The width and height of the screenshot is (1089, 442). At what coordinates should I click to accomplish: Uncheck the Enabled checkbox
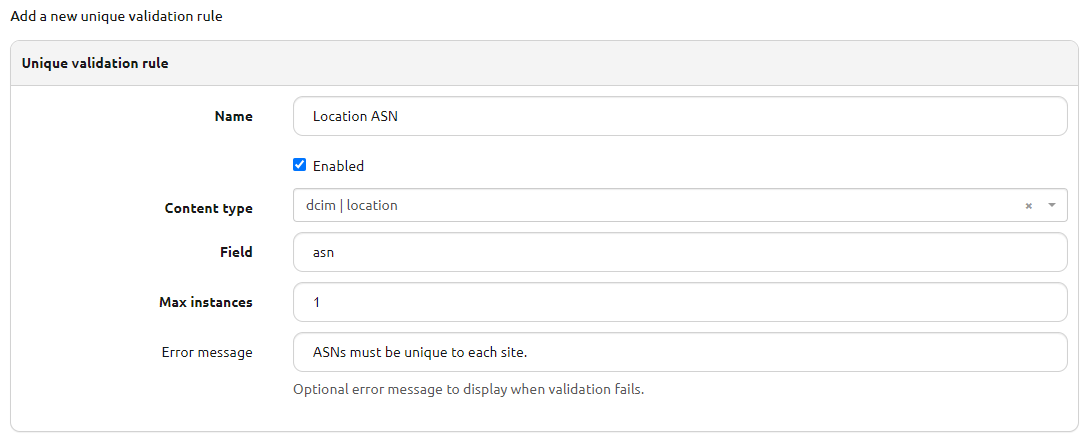299,165
